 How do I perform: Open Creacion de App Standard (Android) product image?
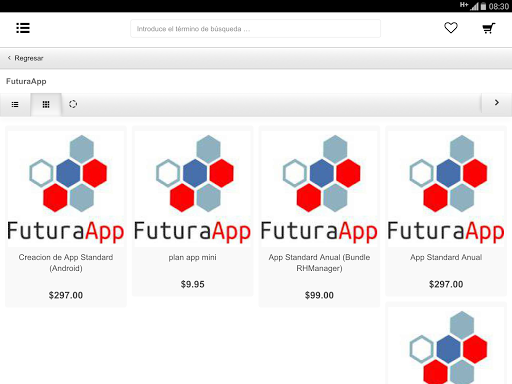66,189
